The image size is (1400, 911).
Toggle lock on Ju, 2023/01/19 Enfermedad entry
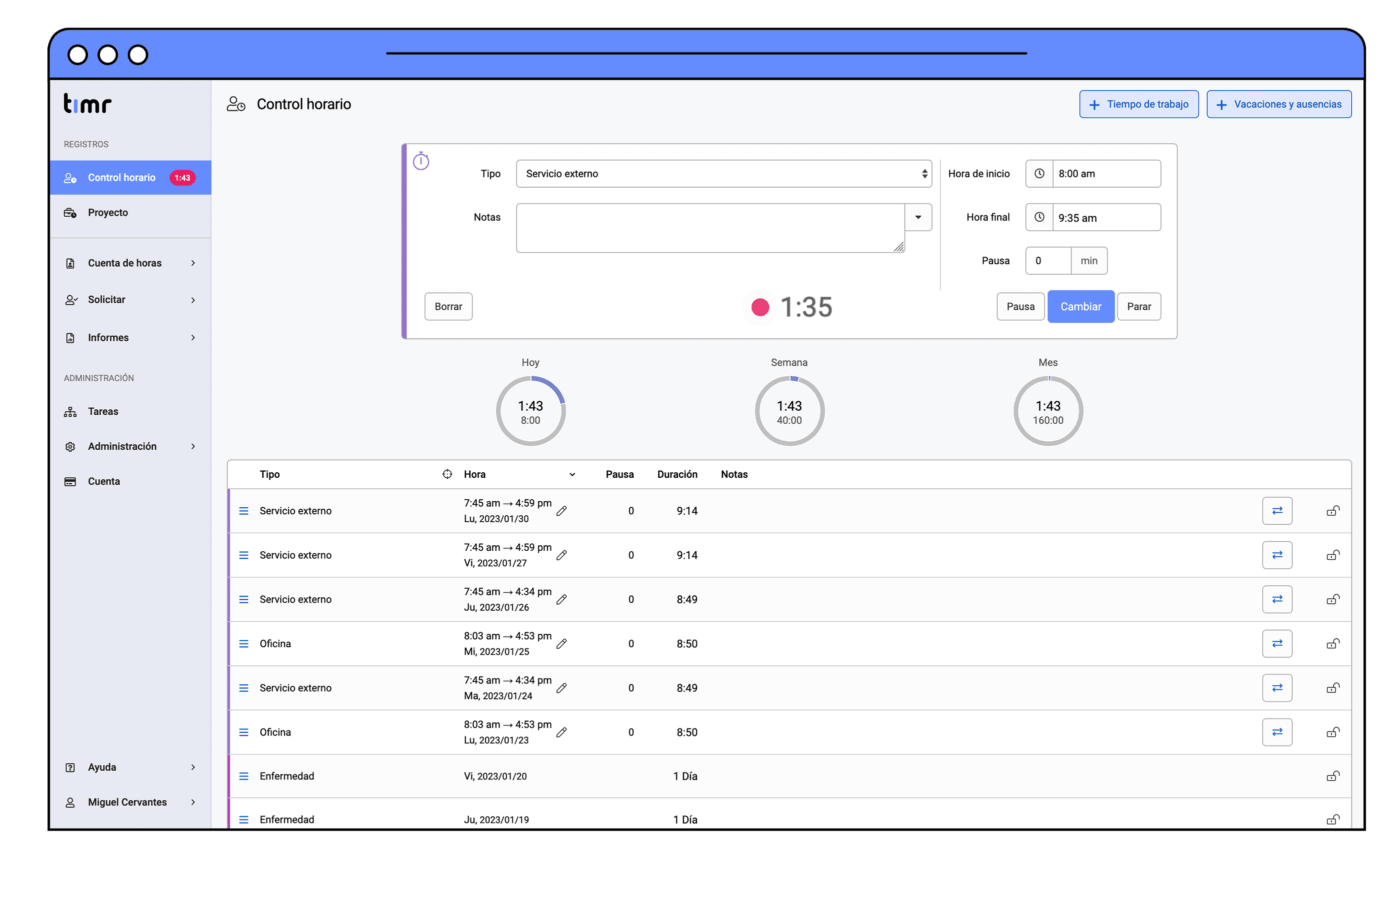pyautogui.click(x=1333, y=819)
